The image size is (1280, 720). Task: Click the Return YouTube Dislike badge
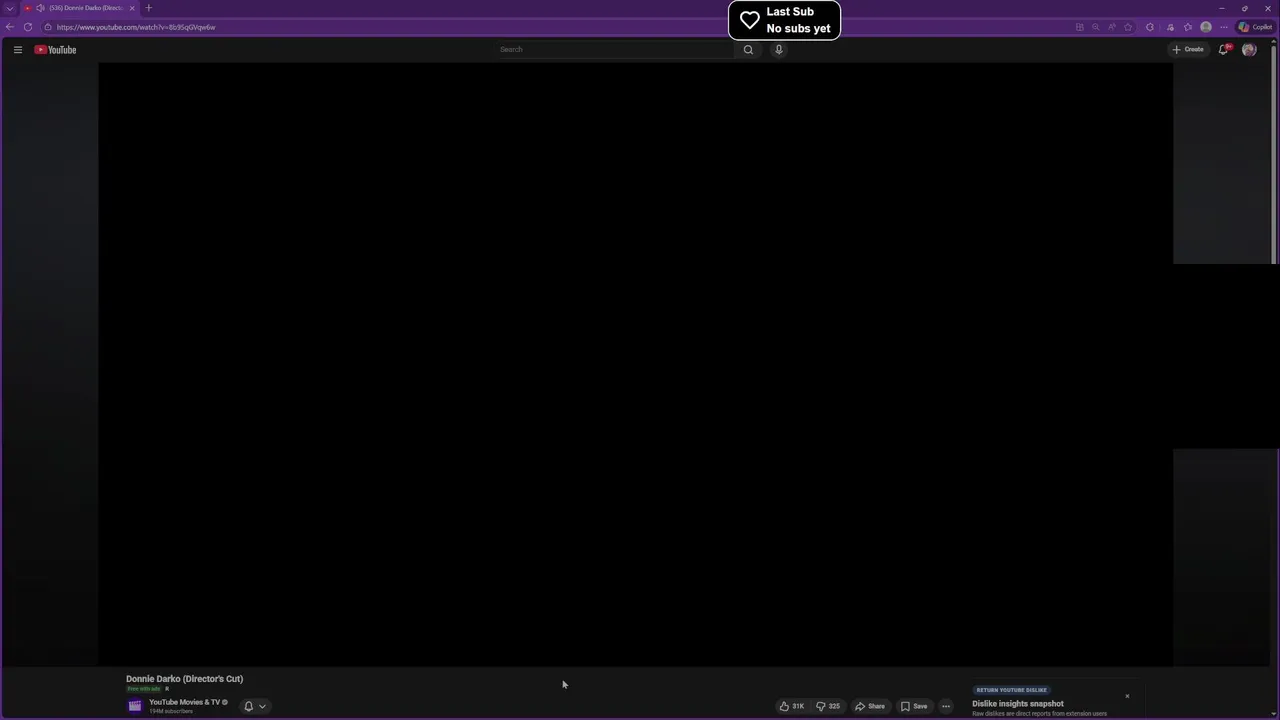pyautogui.click(x=1012, y=690)
